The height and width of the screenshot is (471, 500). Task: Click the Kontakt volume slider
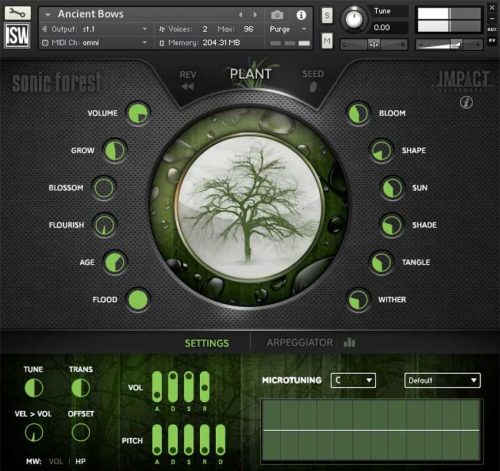(449, 44)
